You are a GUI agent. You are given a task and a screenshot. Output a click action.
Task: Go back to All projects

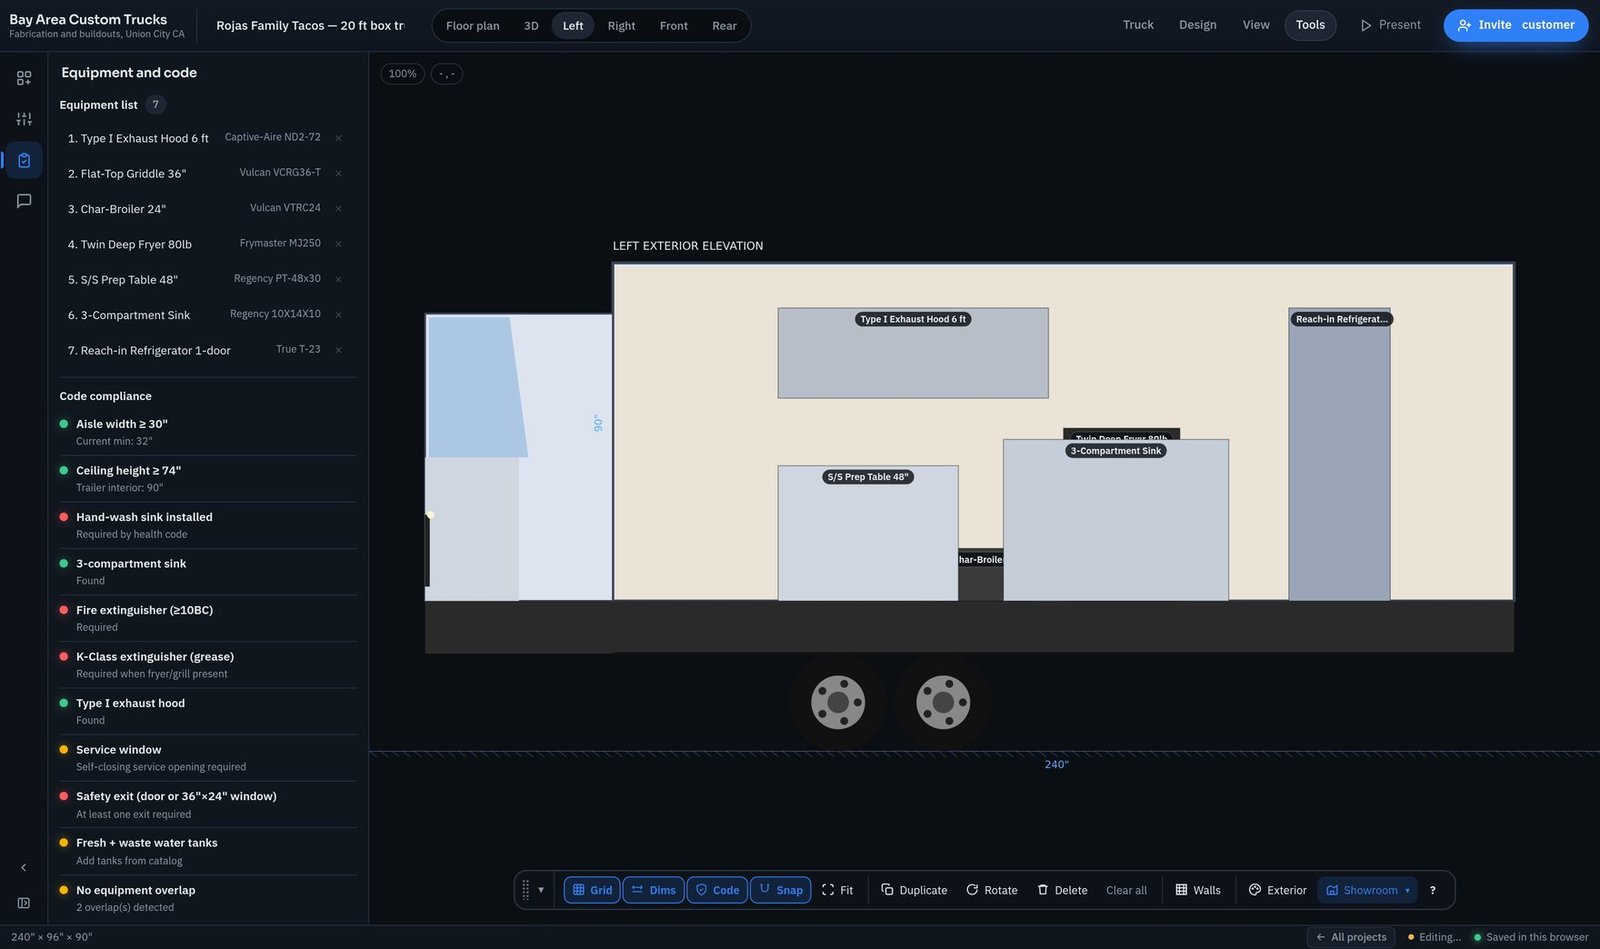pos(1351,937)
